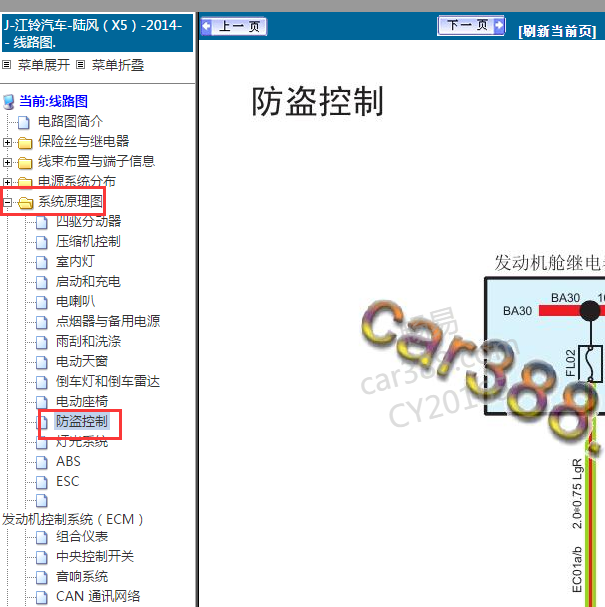
Task: Select the 系统原理图 folder label
Action: 70,201
